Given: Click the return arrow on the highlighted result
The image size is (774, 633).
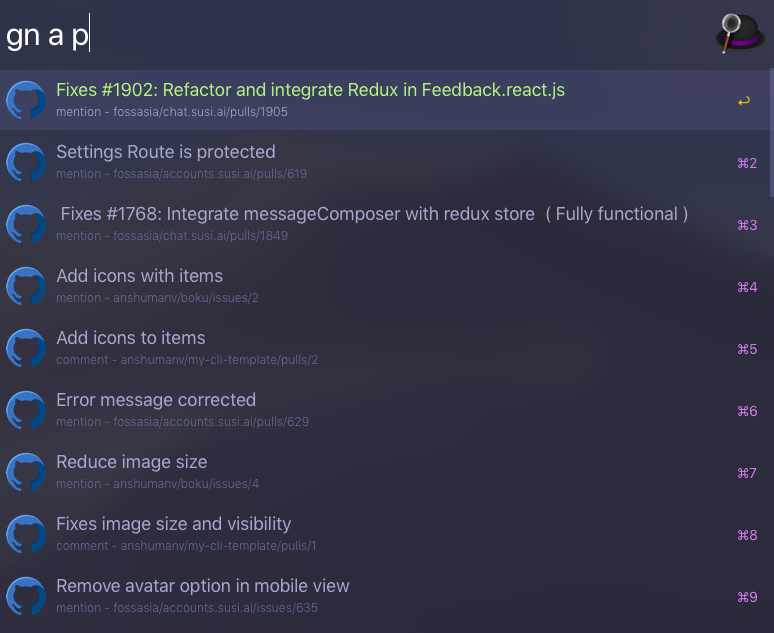Looking at the screenshot, I should (x=744, y=101).
